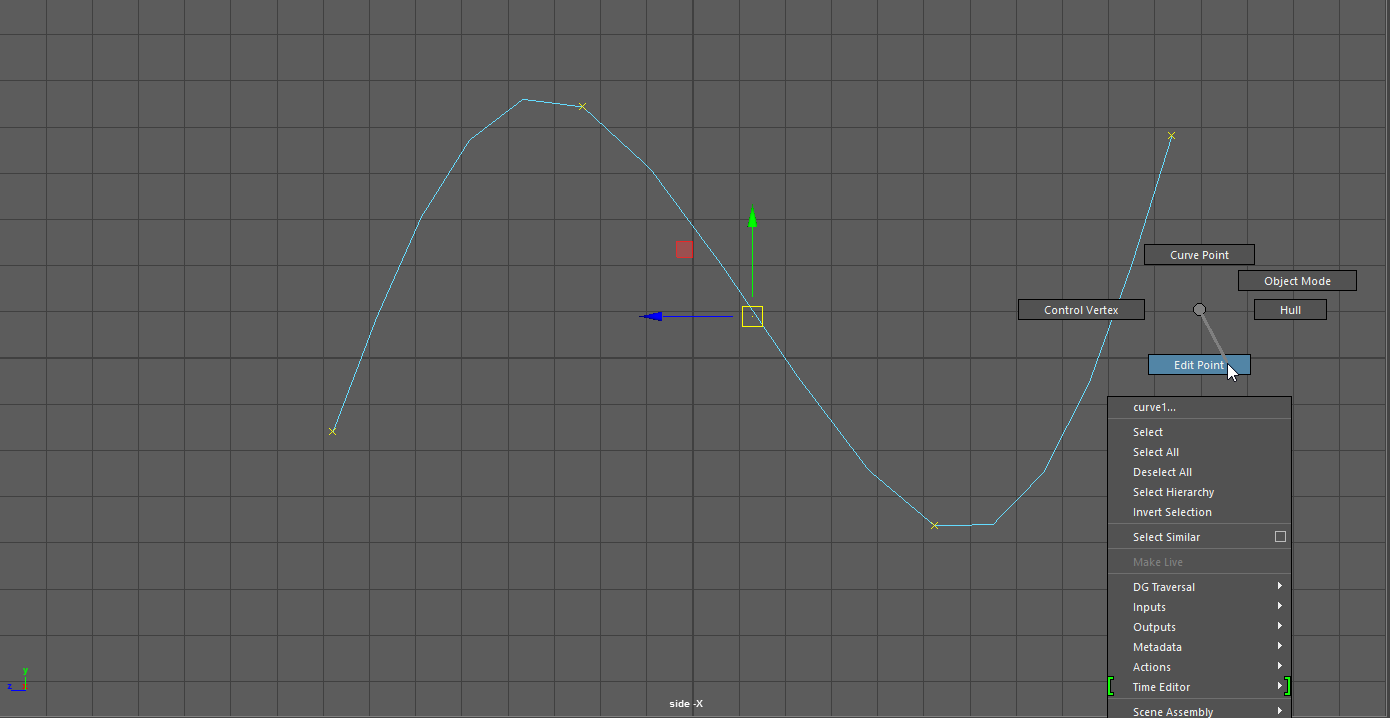Click the yellow center manipulator square
This screenshot has width=1390, height=718.
pos(752,317)
